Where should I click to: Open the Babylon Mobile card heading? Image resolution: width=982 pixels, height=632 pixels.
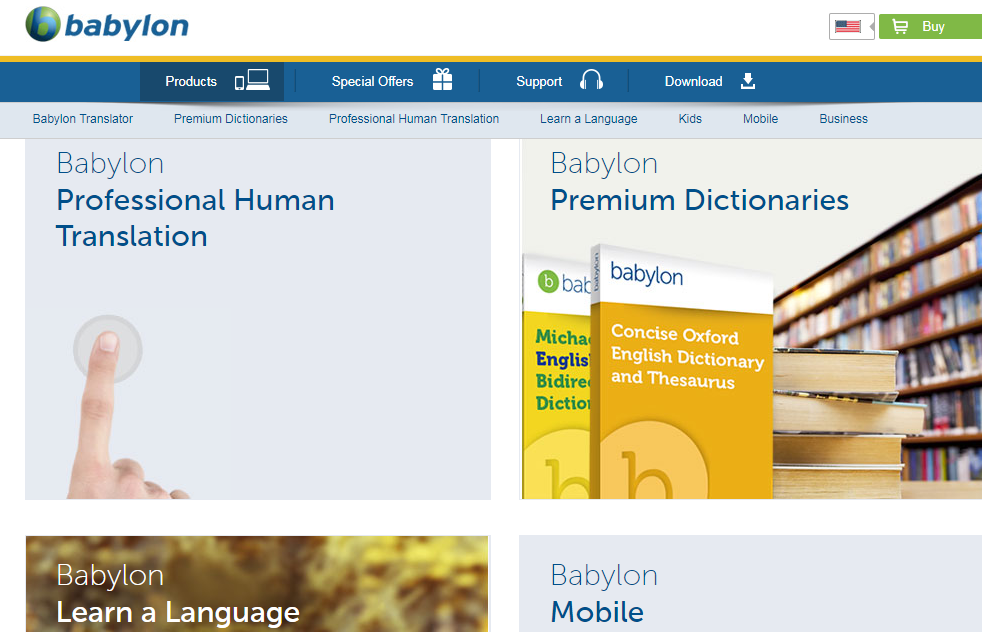(x=597, y=612)
